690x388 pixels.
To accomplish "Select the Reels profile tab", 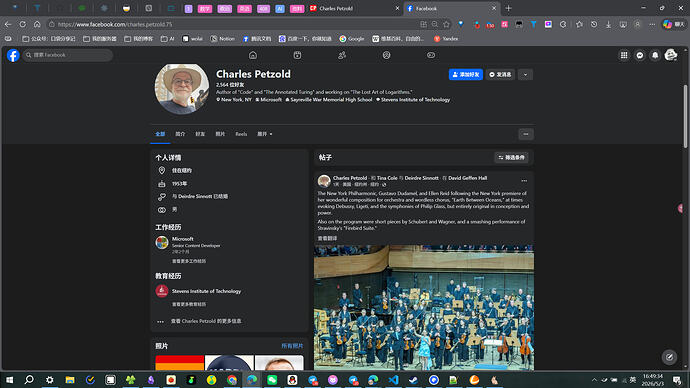I will coord(241,134).
